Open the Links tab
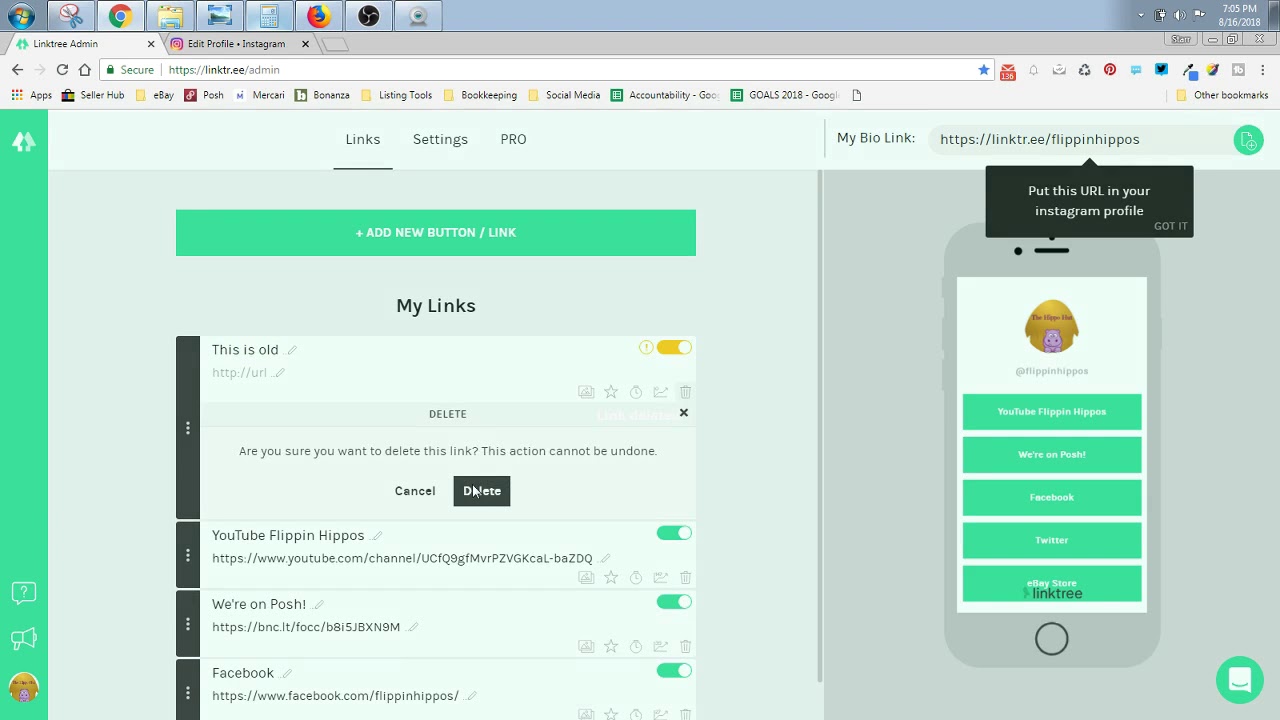 pyautogui.click(x=363, y=139)
